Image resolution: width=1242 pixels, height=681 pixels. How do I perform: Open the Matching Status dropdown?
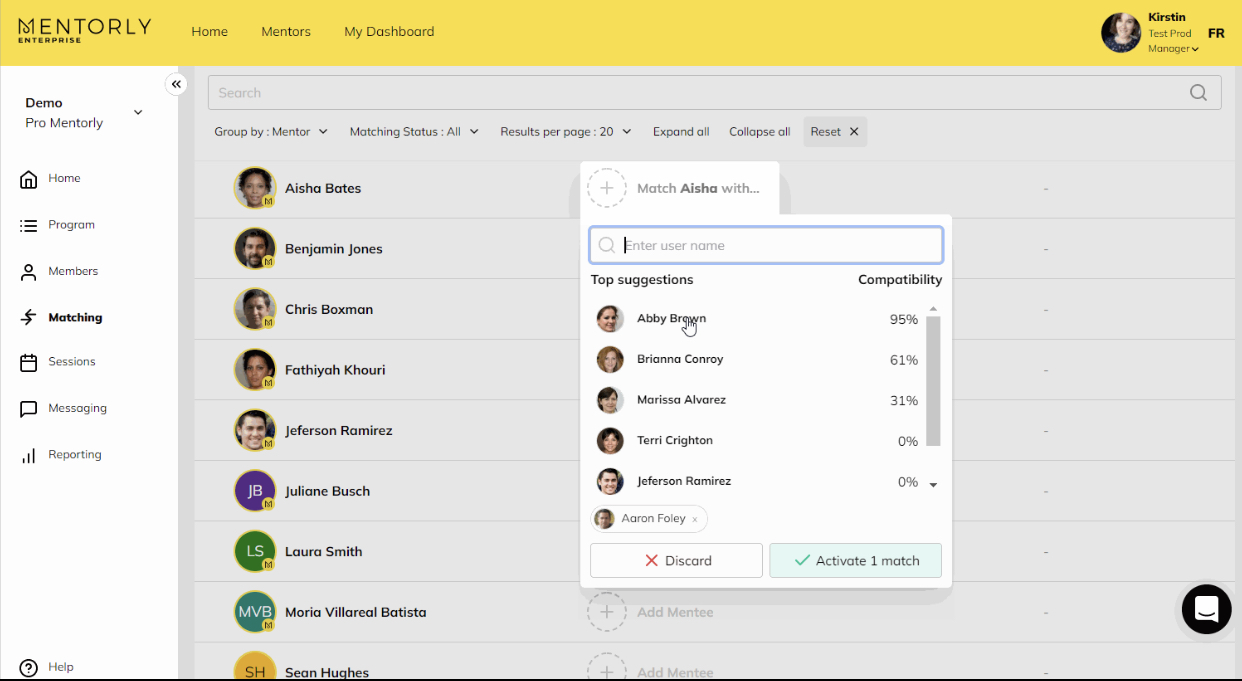[x=414, y=132]
